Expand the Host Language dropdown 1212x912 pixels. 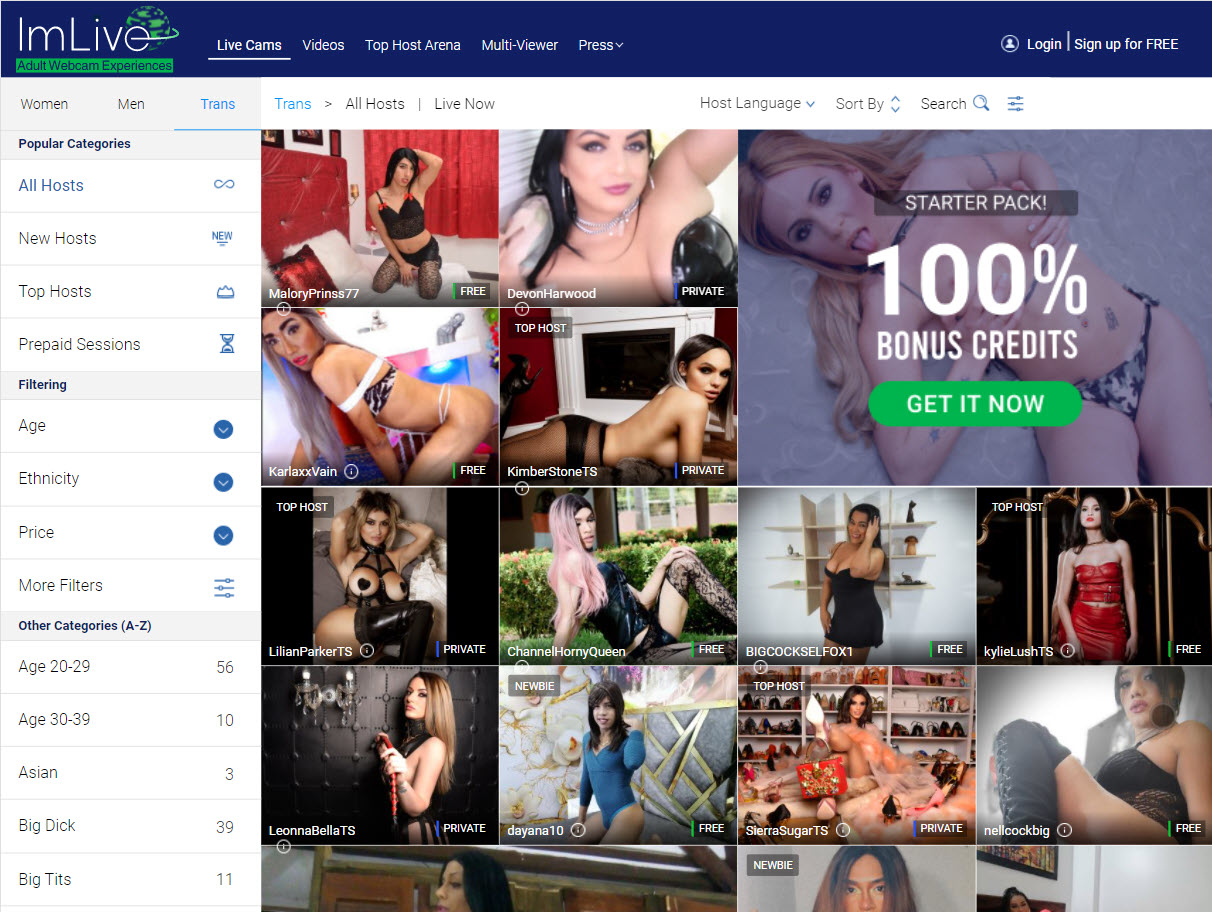(757, 103)
